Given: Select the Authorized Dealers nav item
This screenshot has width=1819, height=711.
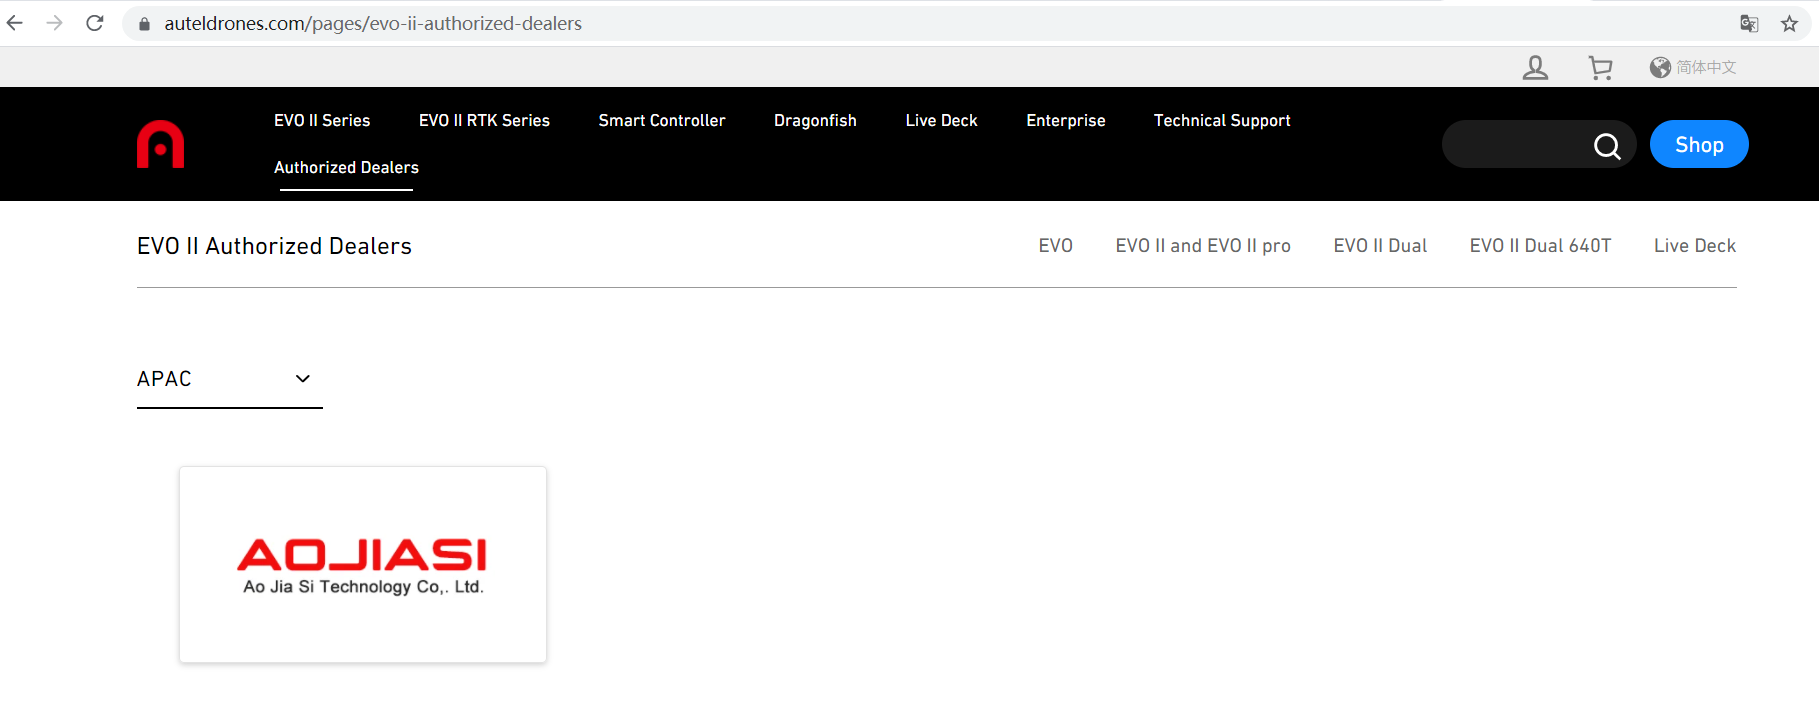Looking at the screenshot, I should click(346, 167).
